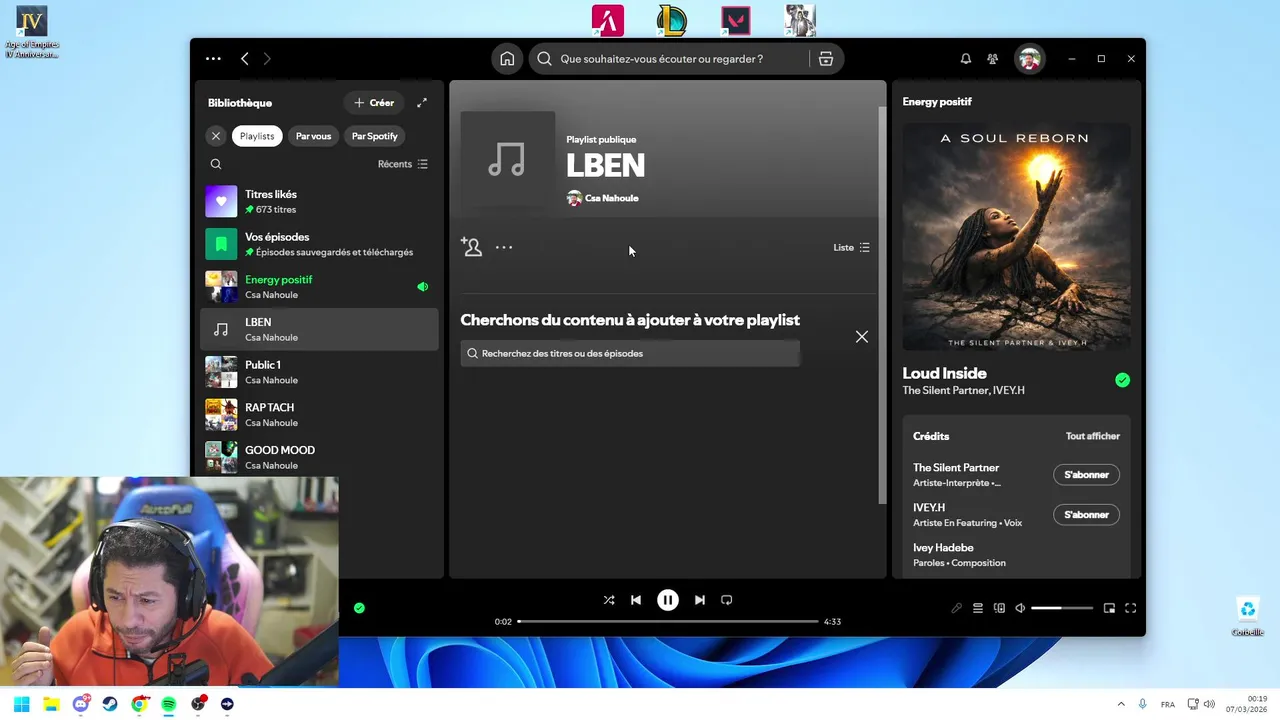Viewport: 1280px width, 720px height.
Task: Expand the Bibliothèque panel
Action: click(x=422, y=103)
